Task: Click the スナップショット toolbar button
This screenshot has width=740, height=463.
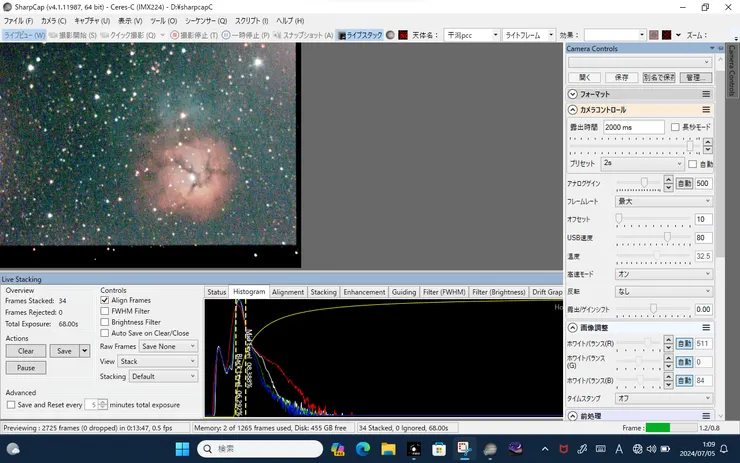Action: [303, 35]
